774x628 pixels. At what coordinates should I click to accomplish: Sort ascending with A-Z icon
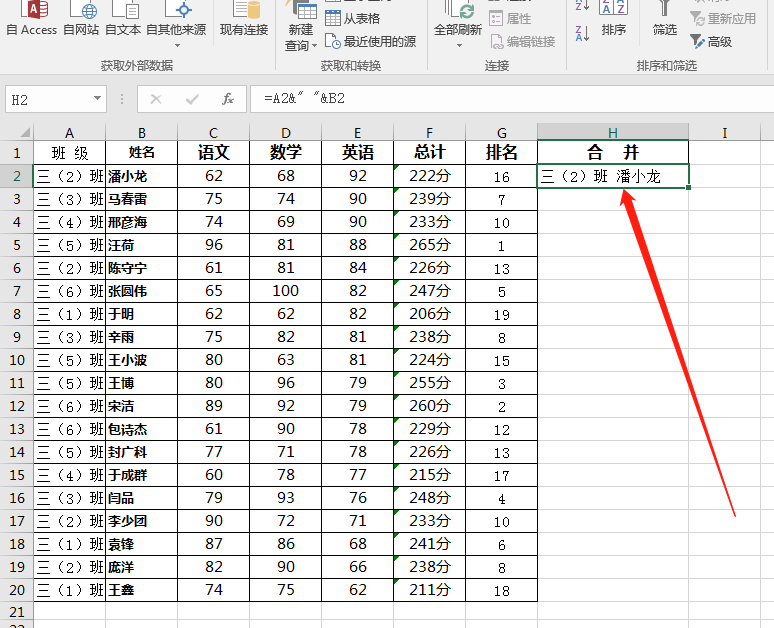[582, 6]
